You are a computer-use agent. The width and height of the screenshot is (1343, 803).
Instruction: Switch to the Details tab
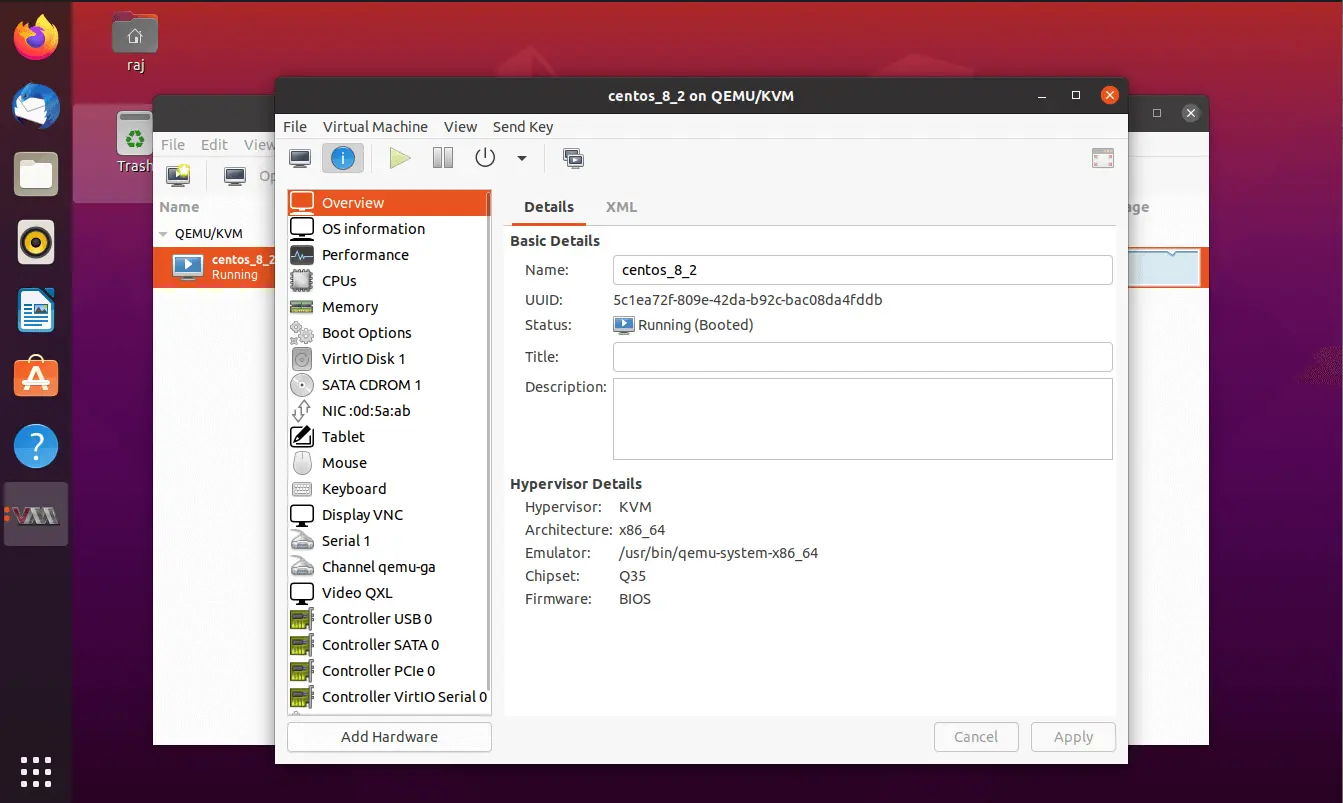pyautogui.click(x=549, y=207)
